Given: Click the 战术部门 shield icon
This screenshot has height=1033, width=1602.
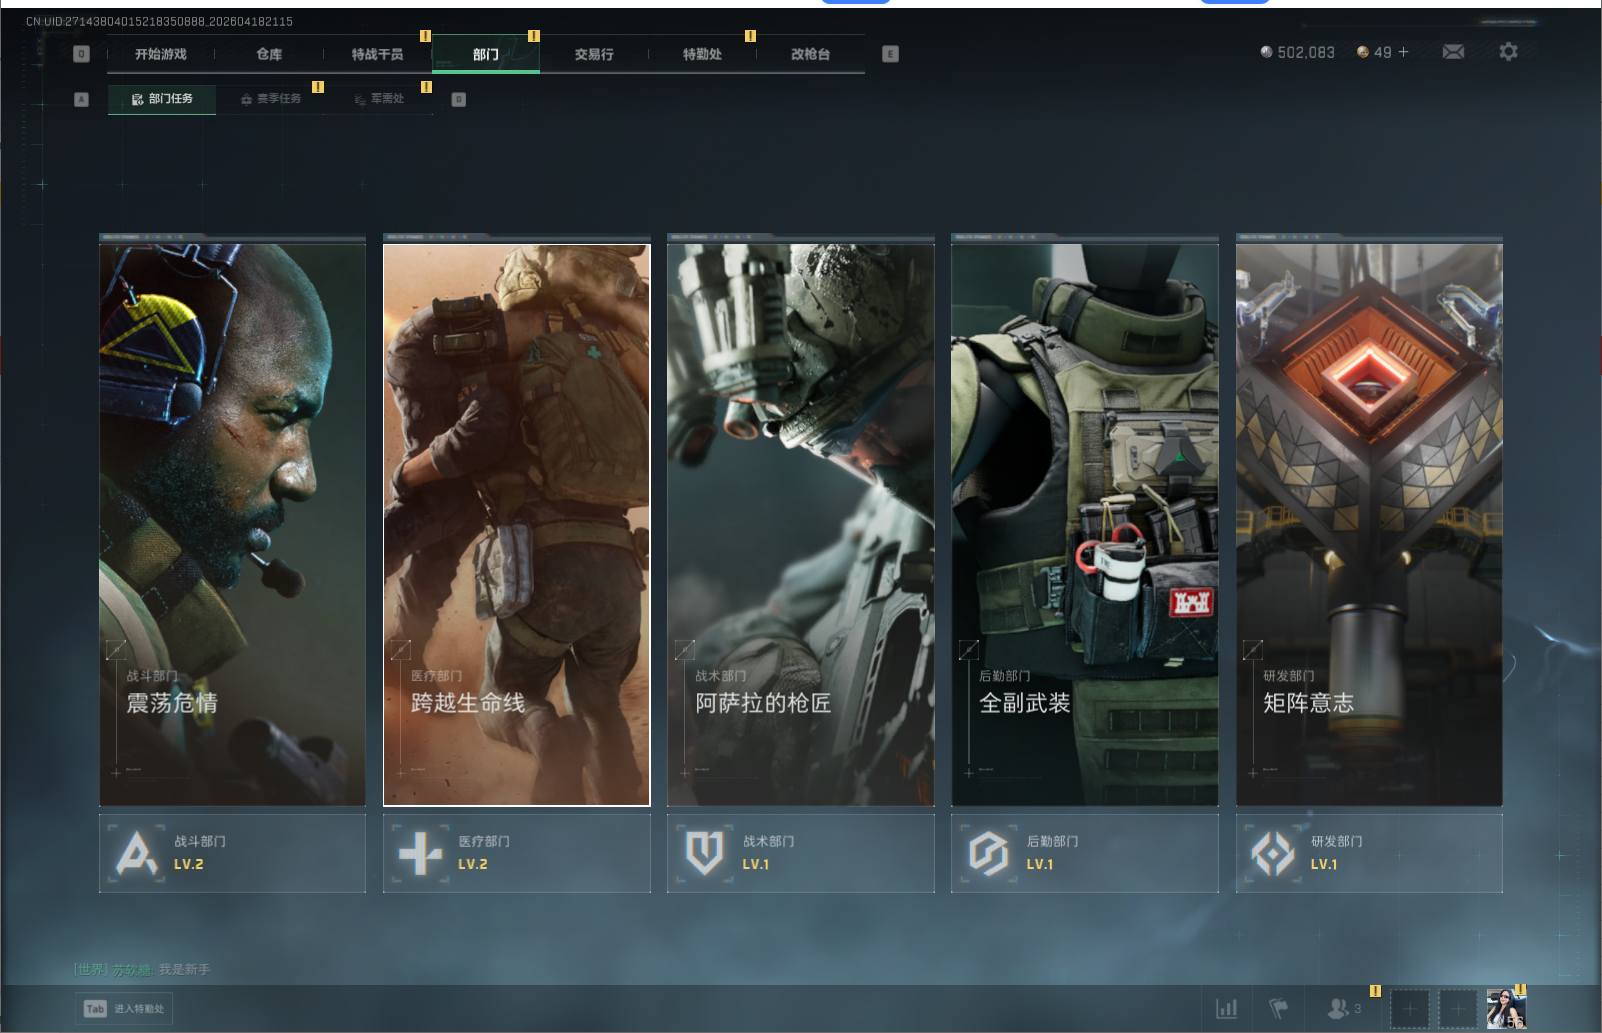Looking at the screenshot, I should (x=704, y=854).
